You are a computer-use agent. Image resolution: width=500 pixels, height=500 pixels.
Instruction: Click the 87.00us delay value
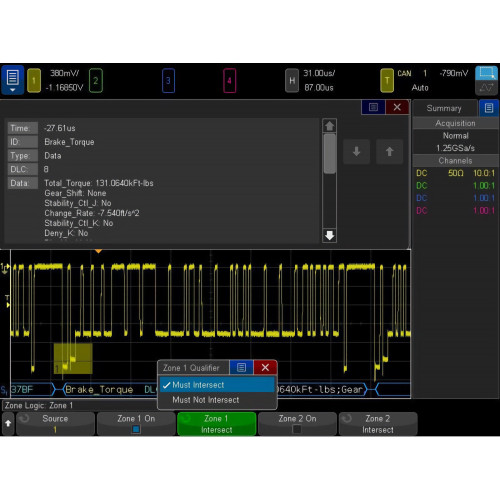pos(319,88)
